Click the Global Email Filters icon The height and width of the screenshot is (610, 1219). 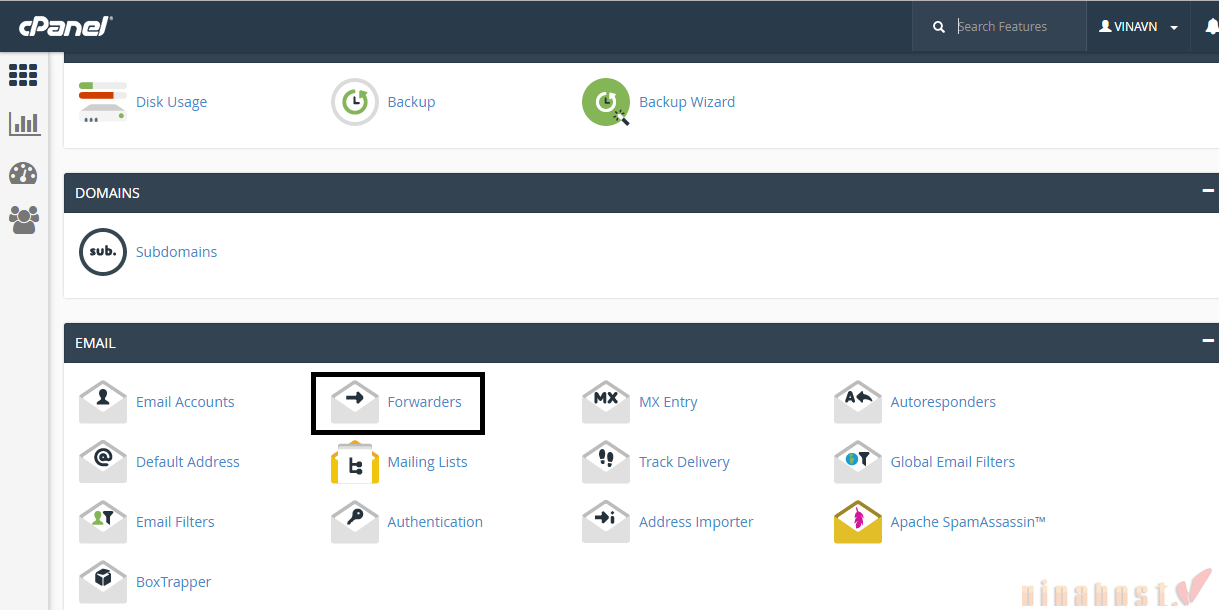tap(858, 462)
